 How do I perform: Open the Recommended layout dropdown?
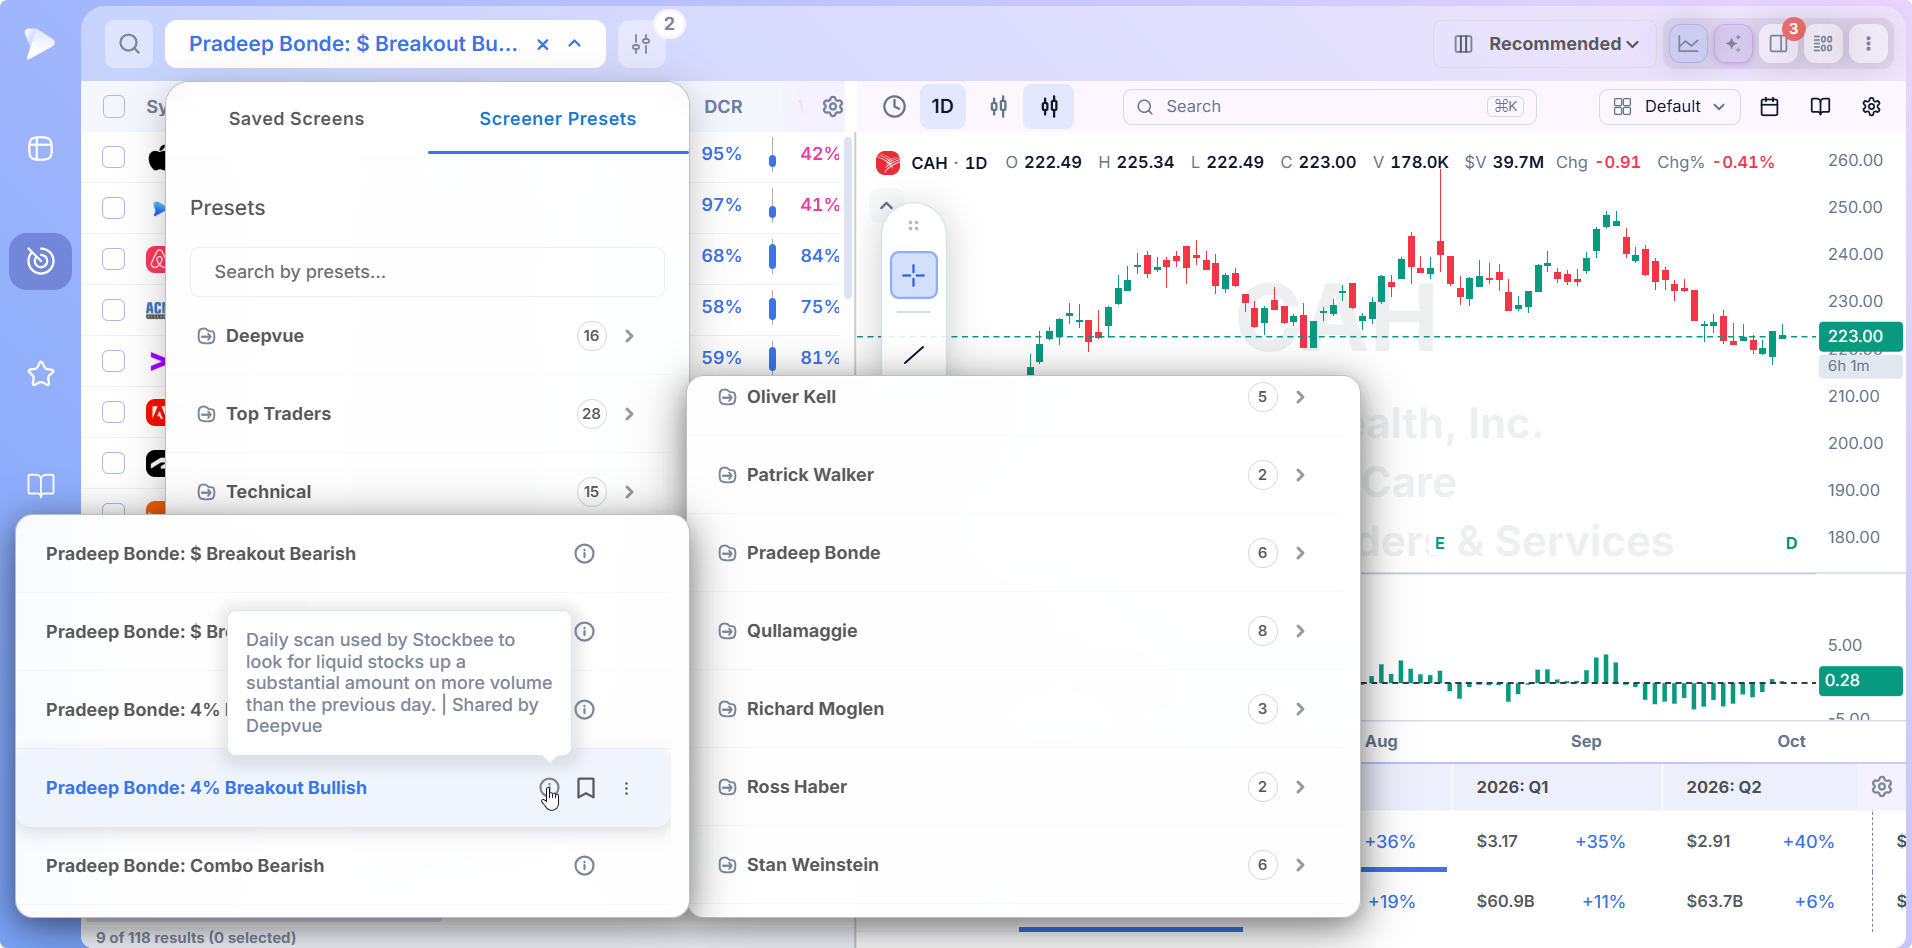pos(1545,44)
